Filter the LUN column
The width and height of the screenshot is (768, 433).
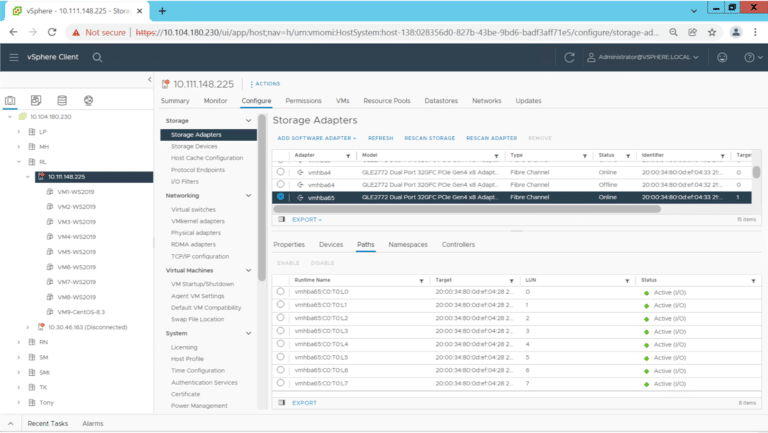(627, 281)
